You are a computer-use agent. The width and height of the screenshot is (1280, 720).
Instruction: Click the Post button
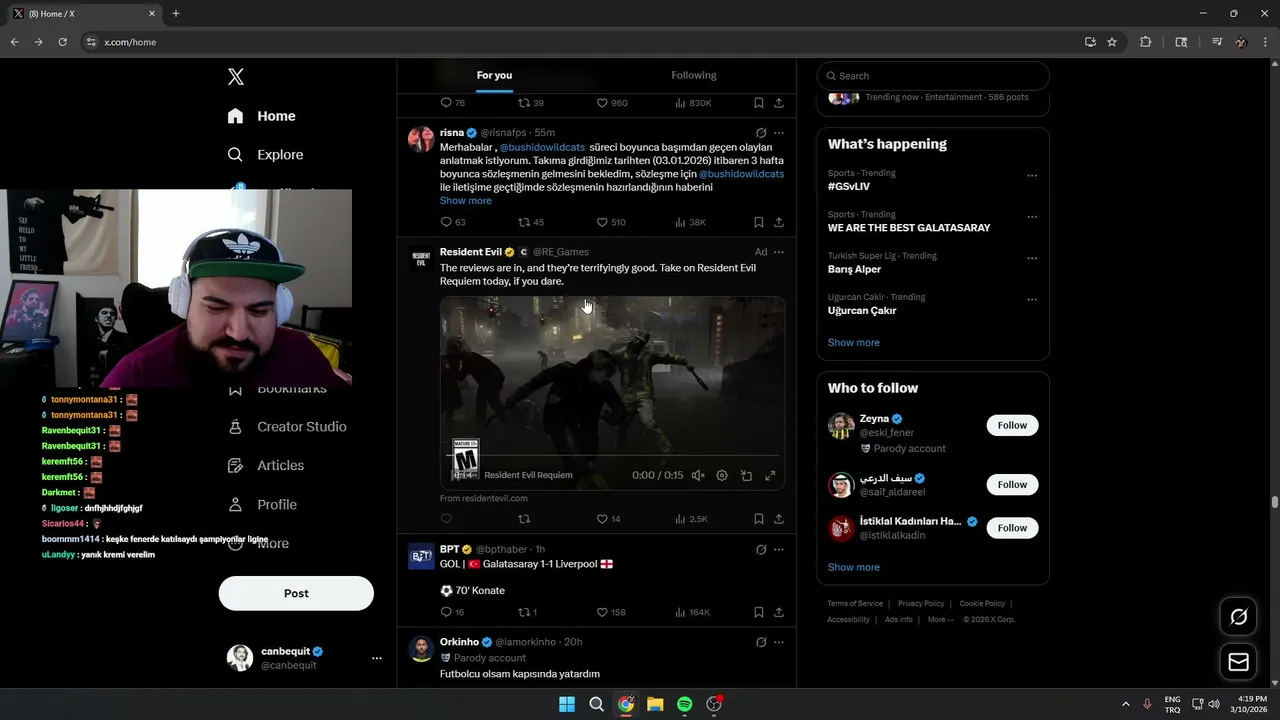(296, 593)
